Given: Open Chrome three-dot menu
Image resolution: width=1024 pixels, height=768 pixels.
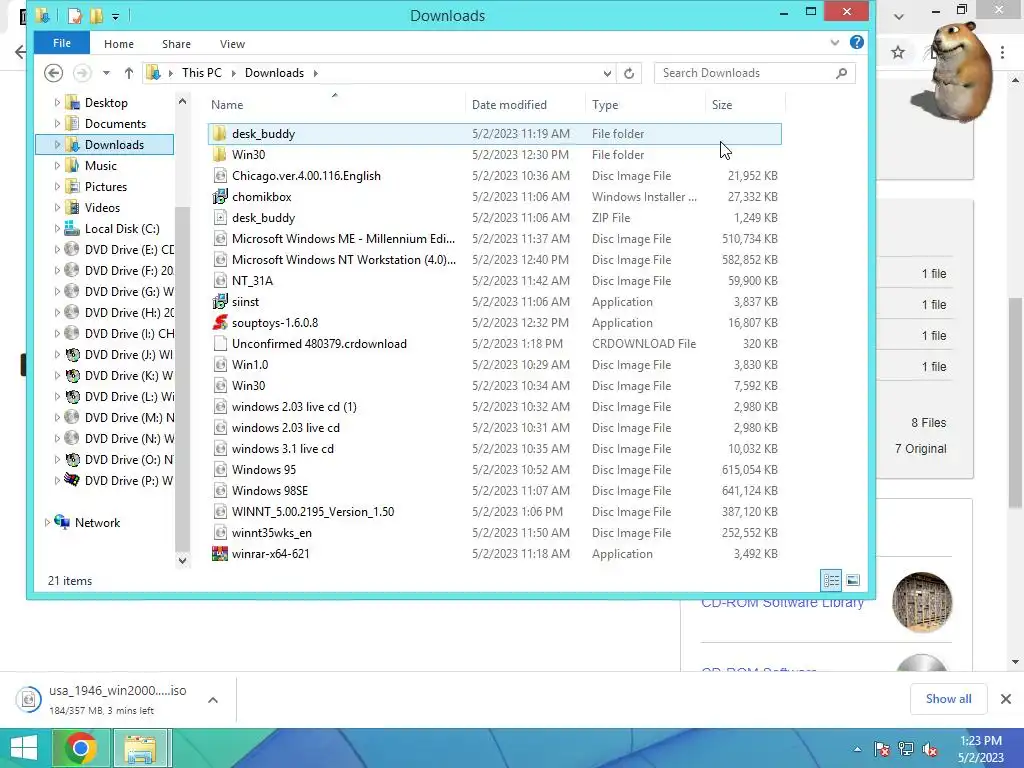Looking at the screenshot, I should pos(1002,52).
